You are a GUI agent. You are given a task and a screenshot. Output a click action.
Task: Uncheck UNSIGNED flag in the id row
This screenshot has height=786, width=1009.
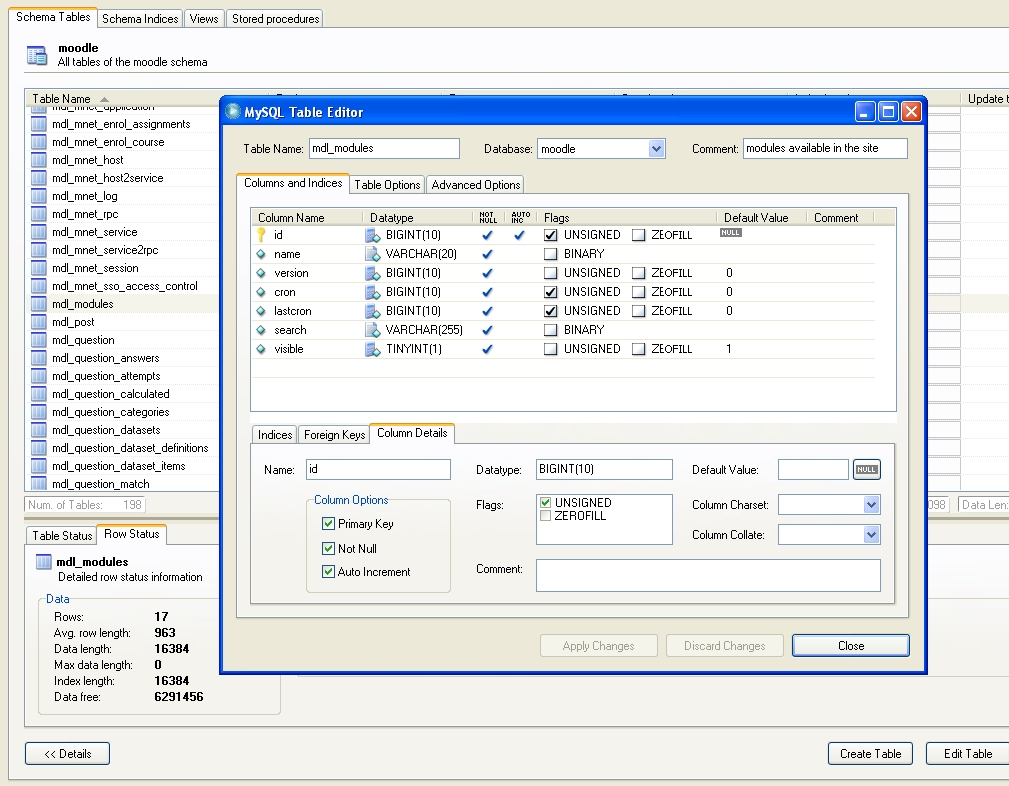(x=550, y=235)
